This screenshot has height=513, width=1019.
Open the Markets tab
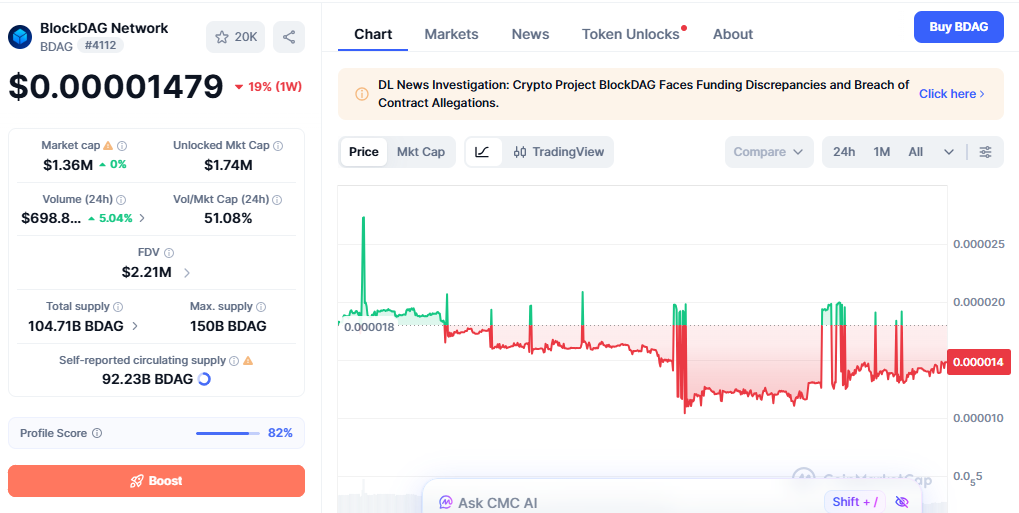click(451, 34)
